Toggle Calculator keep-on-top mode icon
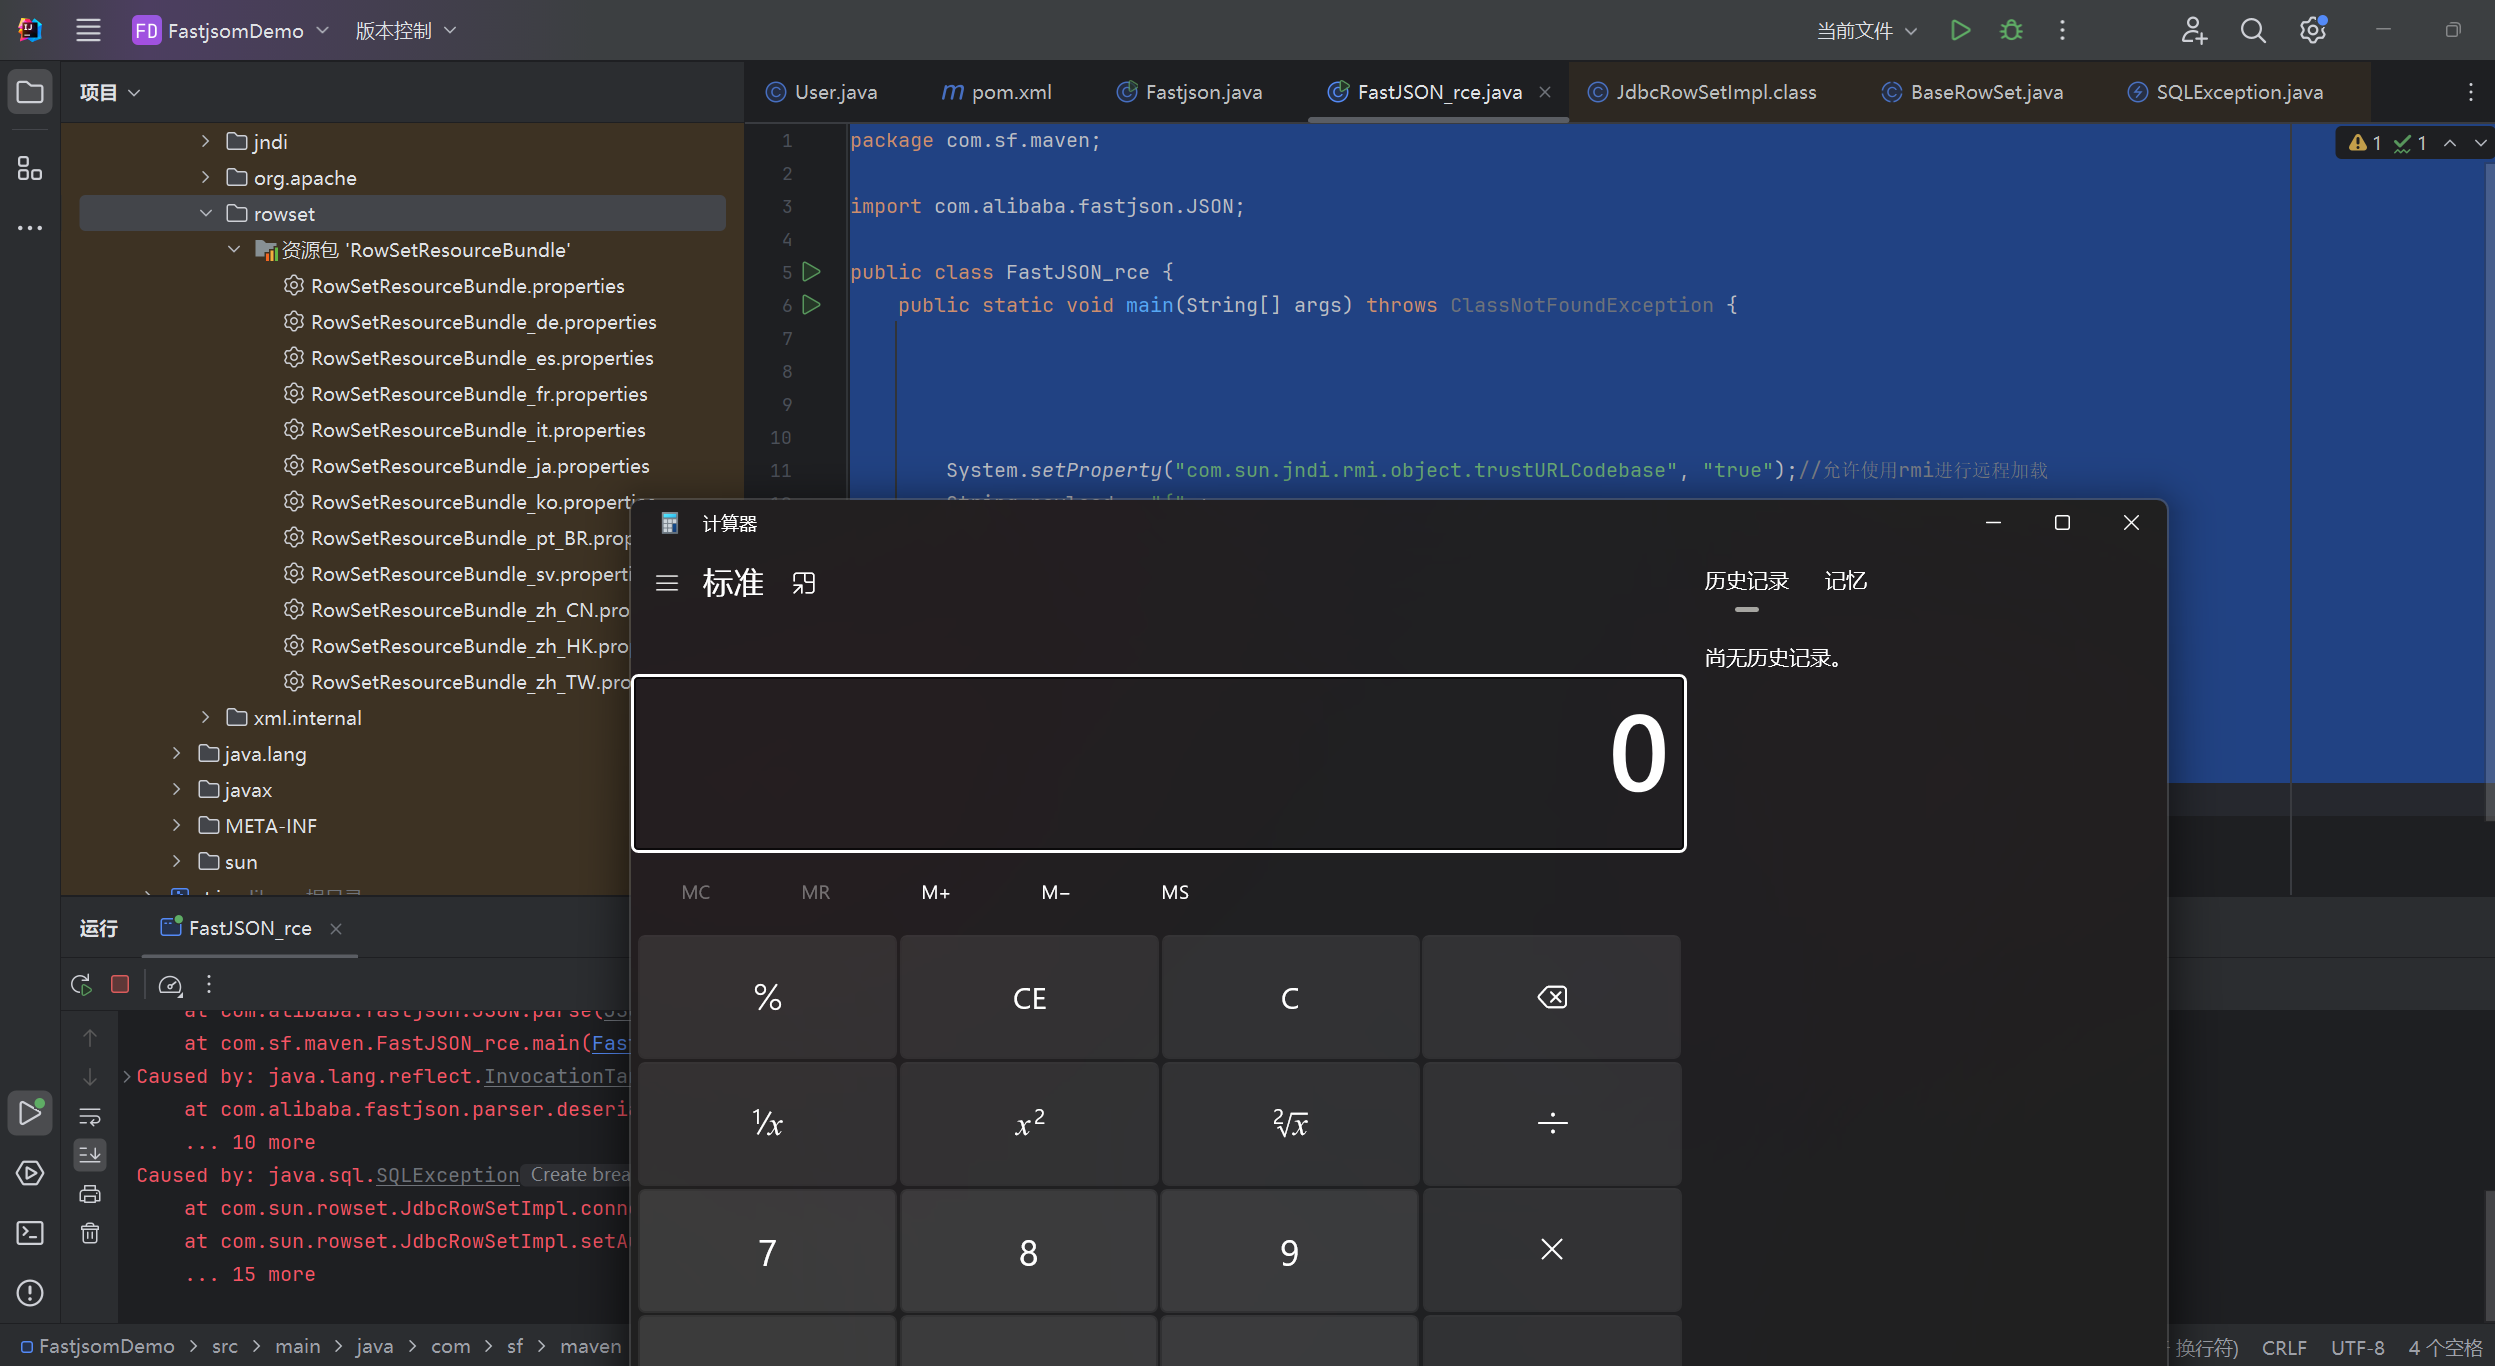 (x=804, y=583)
